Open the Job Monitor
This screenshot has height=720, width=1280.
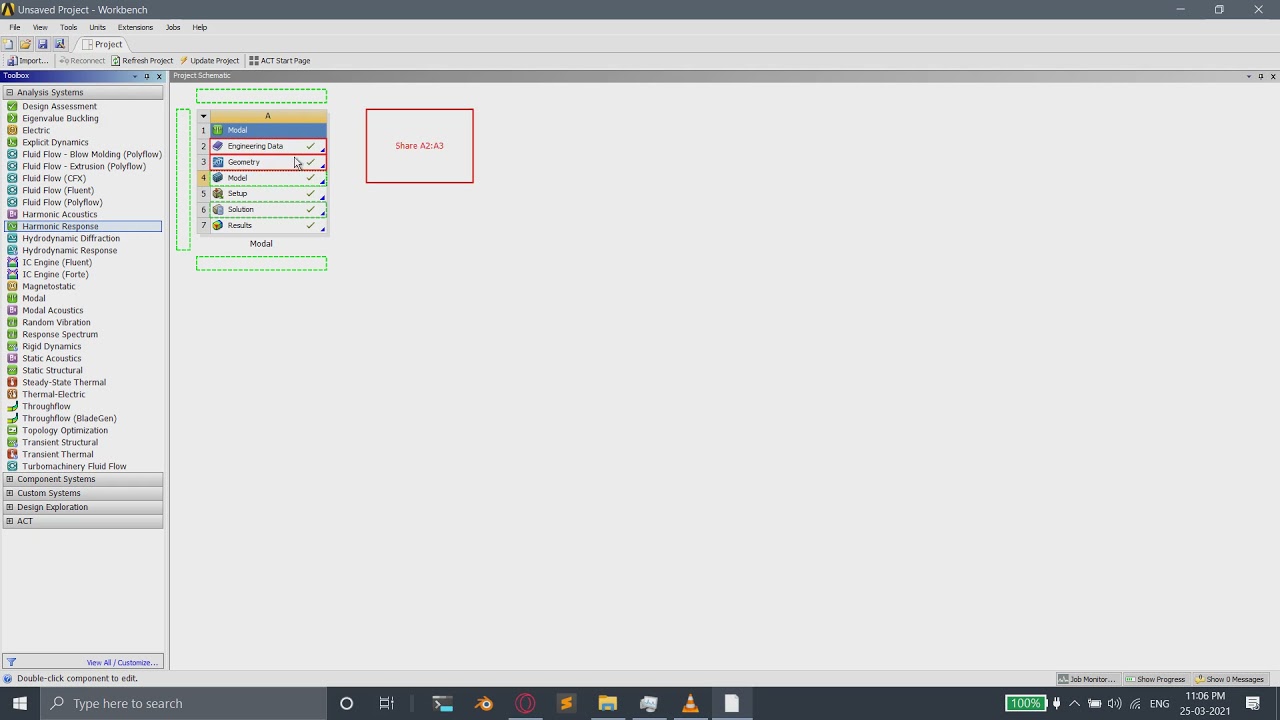[1087, 679]
